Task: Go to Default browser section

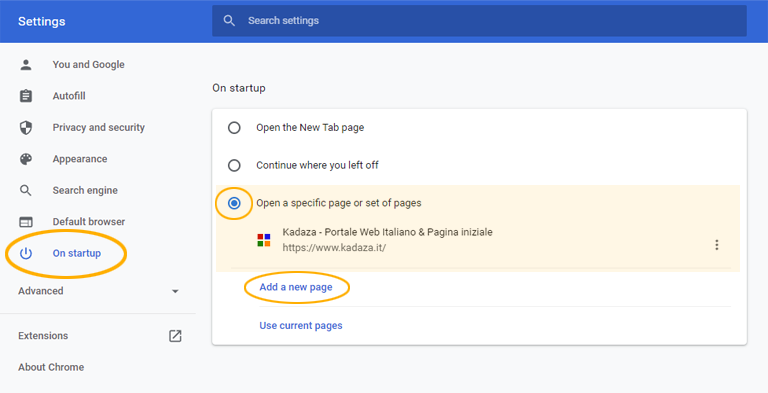Action: tap(89, 221)
